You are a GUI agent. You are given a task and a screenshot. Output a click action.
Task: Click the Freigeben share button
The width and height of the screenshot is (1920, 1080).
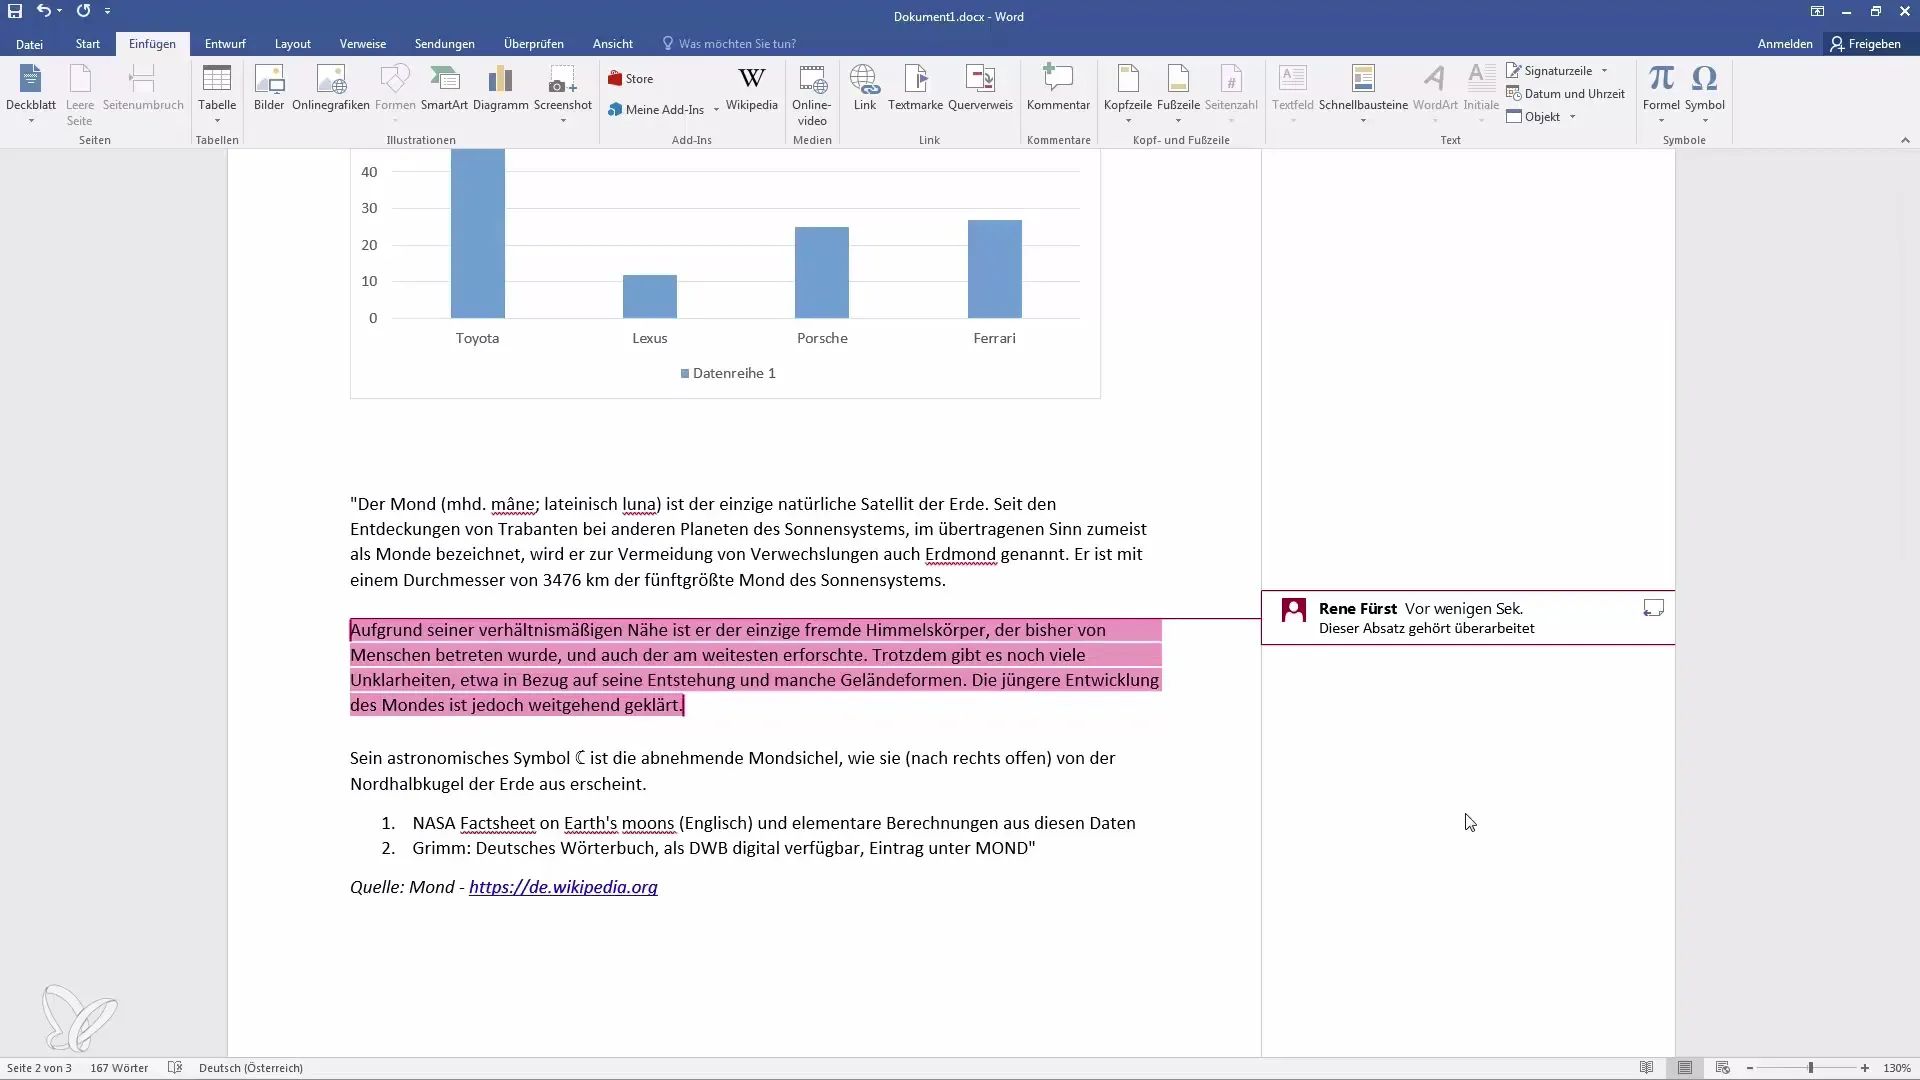[1866, 44]
